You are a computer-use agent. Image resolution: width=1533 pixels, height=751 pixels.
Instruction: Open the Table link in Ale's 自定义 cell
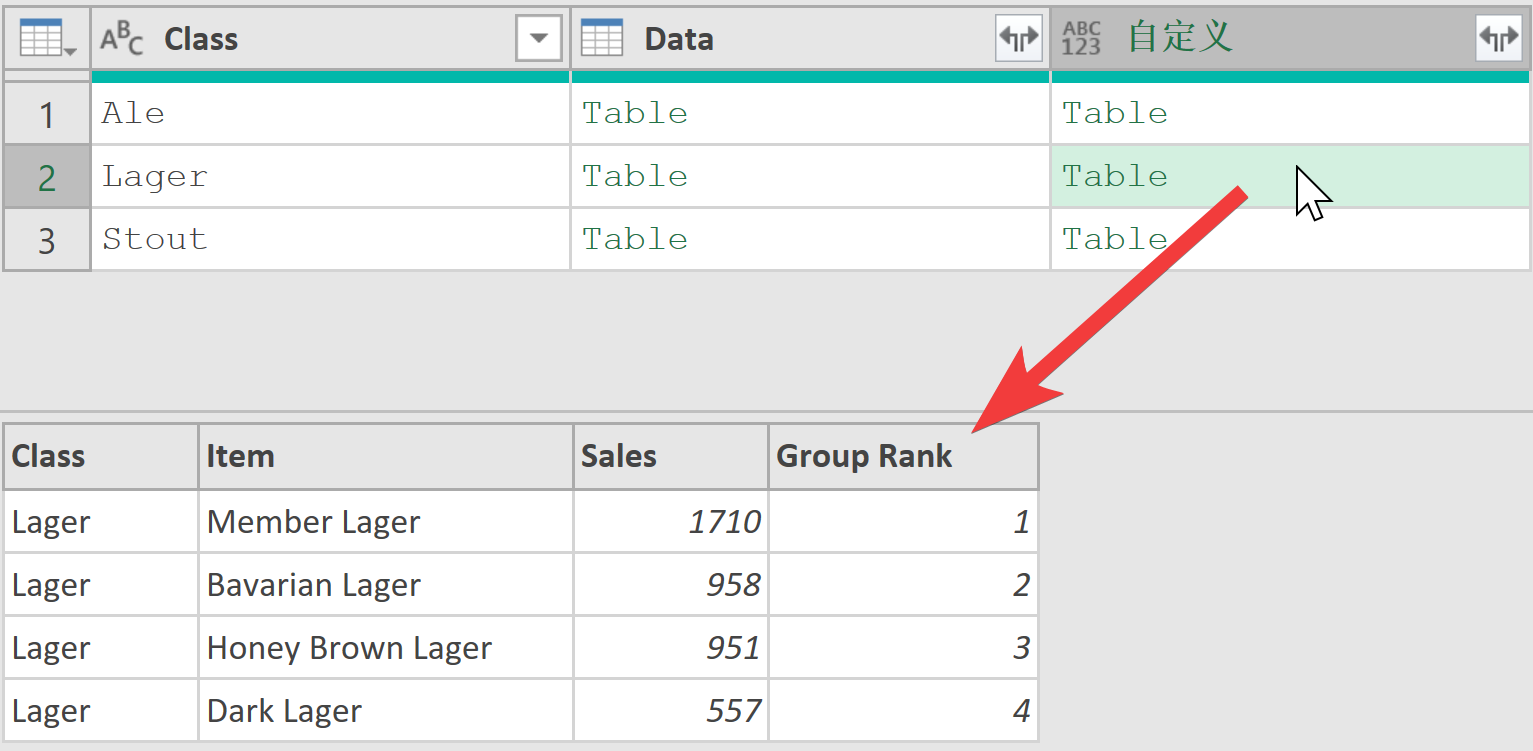click(1115, 113)
